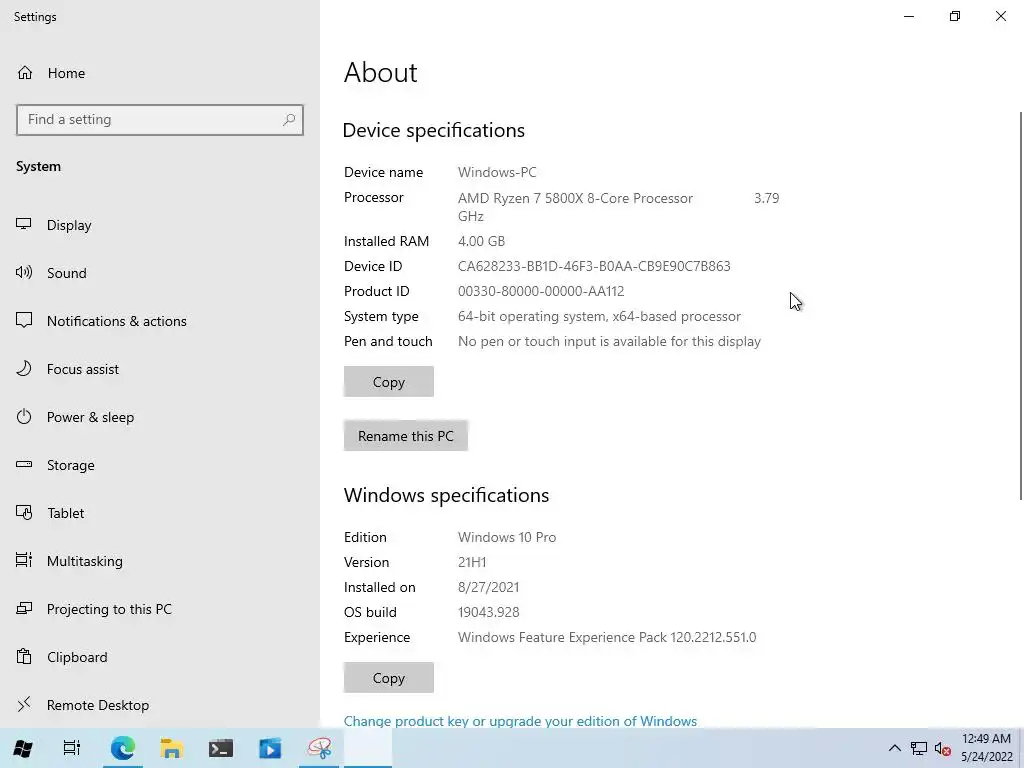
Task: Click the Windows specifications heading
Action: click(x=446, y=495)
